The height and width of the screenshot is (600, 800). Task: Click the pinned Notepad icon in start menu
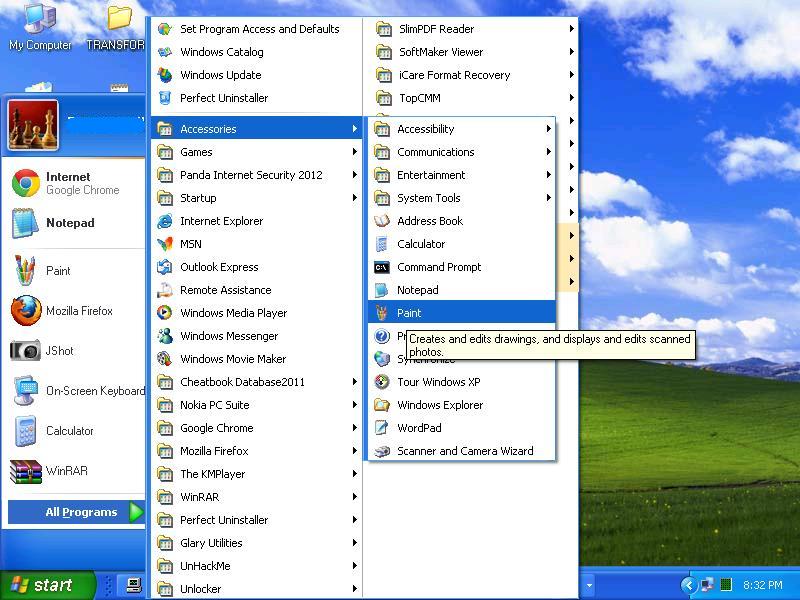coord(24,223)
